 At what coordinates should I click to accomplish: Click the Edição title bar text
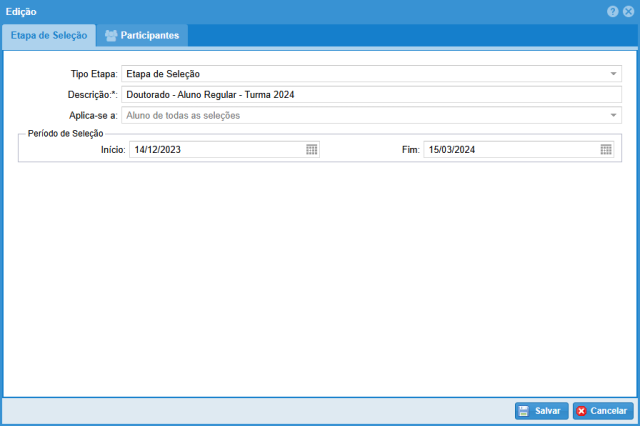point(22,11)
